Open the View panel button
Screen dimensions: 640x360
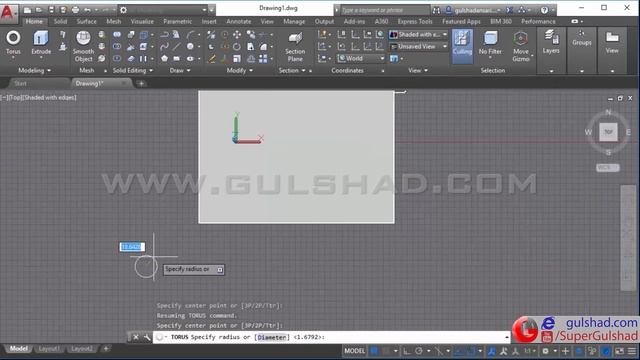(x=612, y=42)
